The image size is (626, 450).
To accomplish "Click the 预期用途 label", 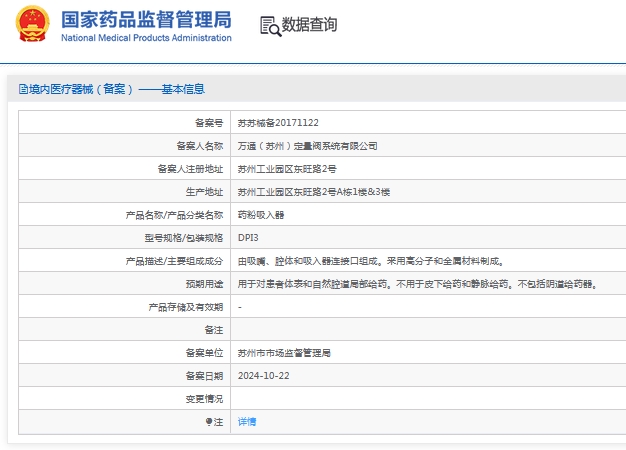I will point(204,284).
